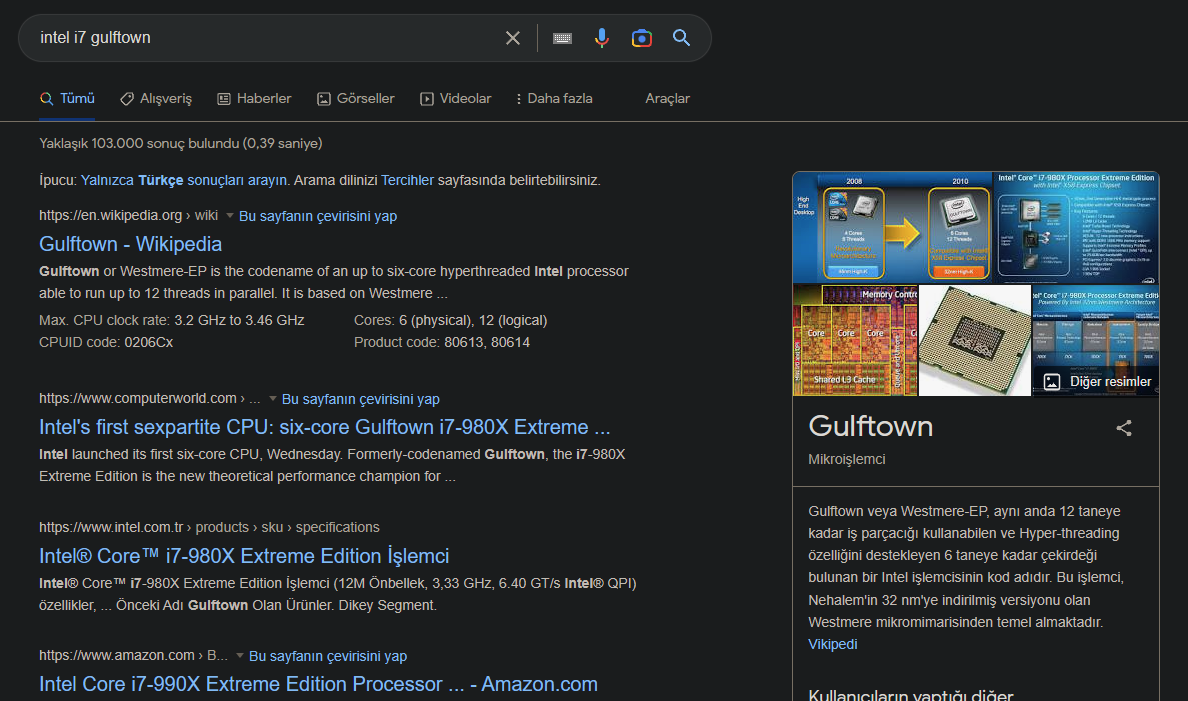Switch to the Haberler tab
Viewport: 1188px width, 701px height.
tap(255, 99)
